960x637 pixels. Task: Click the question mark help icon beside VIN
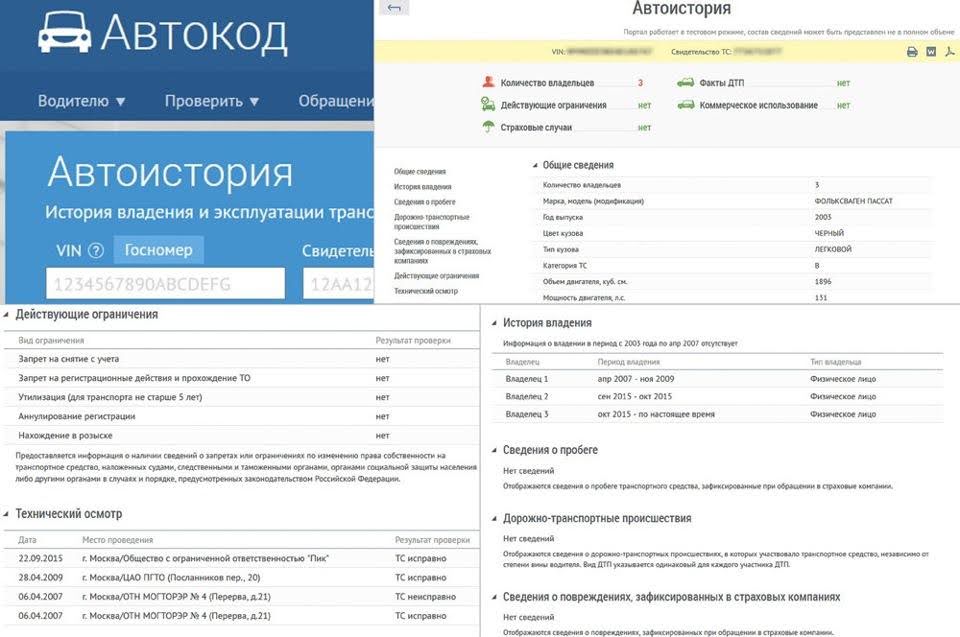pyautogui.click(x=96, y=250)
